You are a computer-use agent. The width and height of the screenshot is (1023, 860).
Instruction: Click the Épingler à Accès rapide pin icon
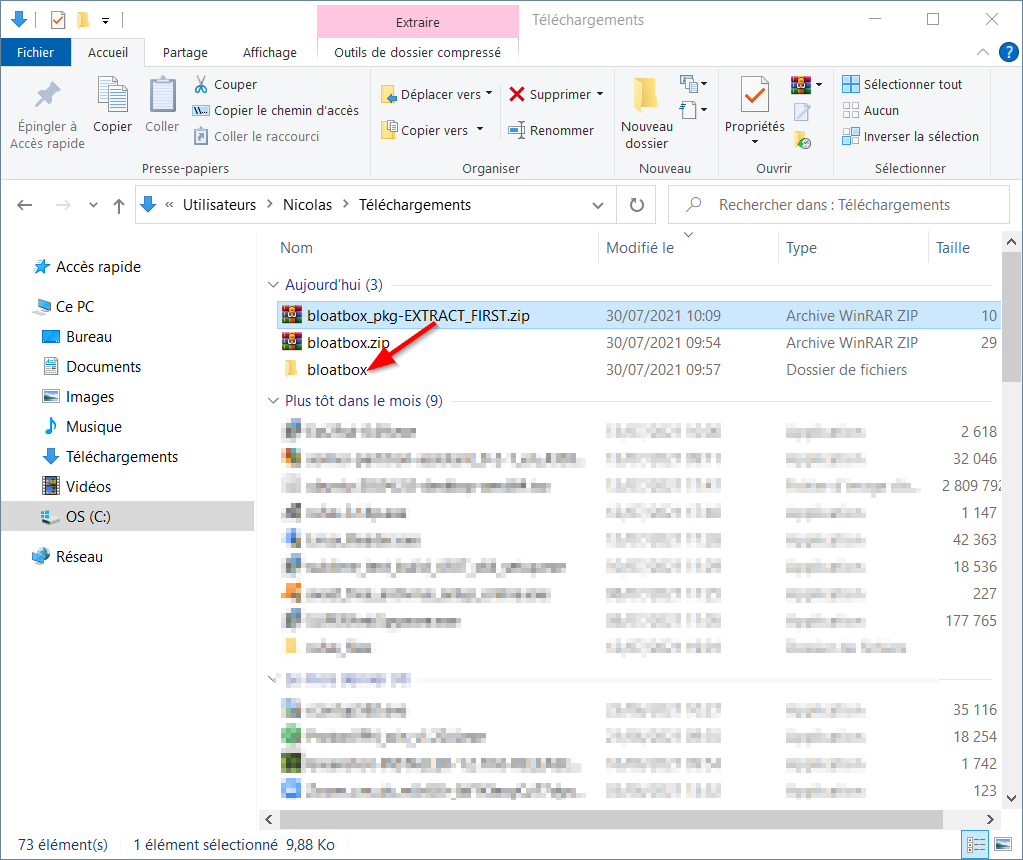coord(47,95)
